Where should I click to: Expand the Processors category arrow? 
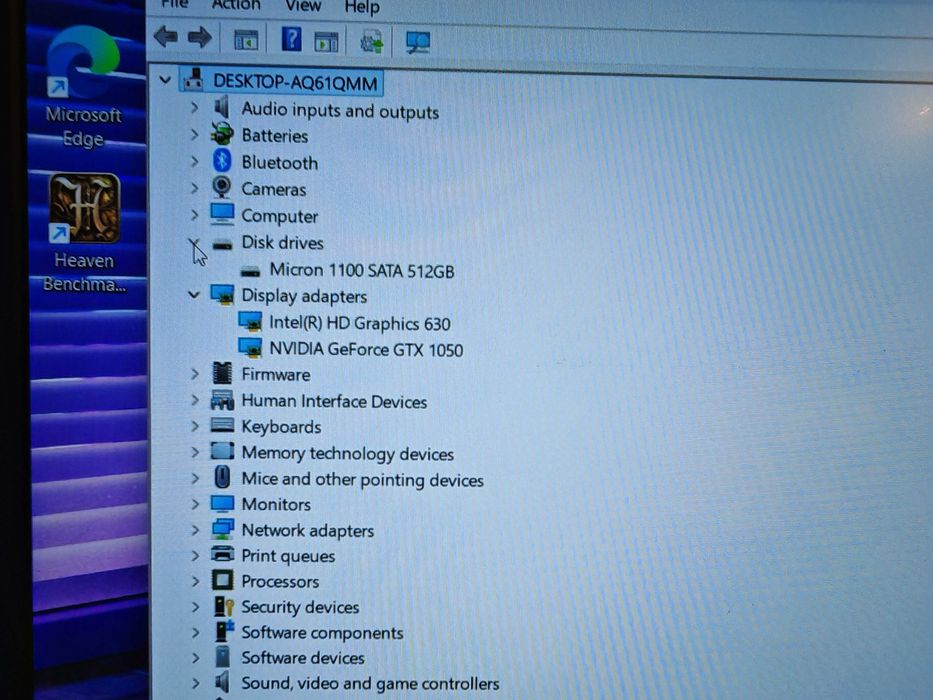(x=195, y=581)
